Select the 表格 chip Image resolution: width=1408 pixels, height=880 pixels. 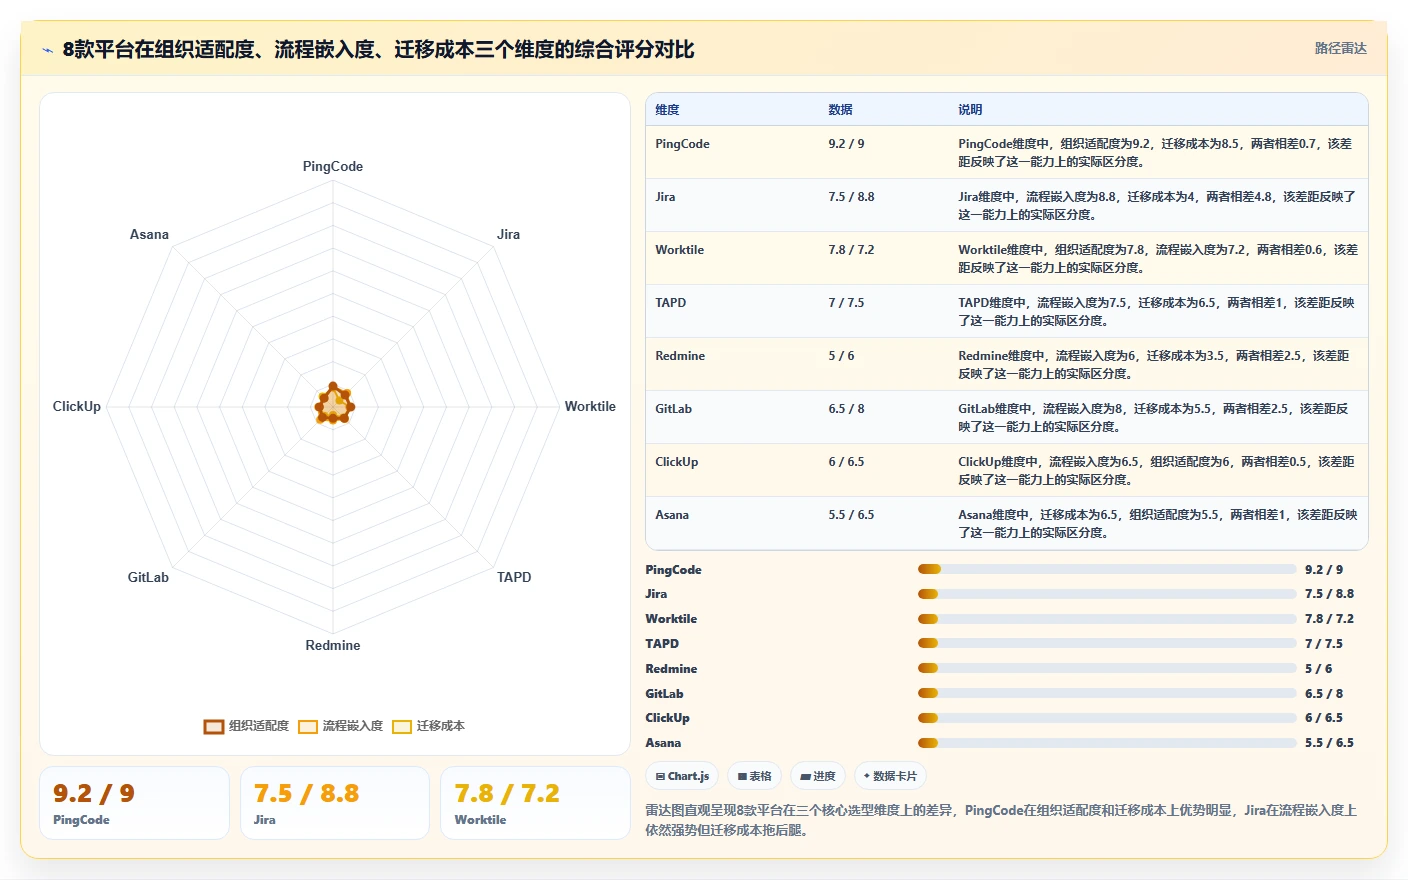(x=754, y=776)
